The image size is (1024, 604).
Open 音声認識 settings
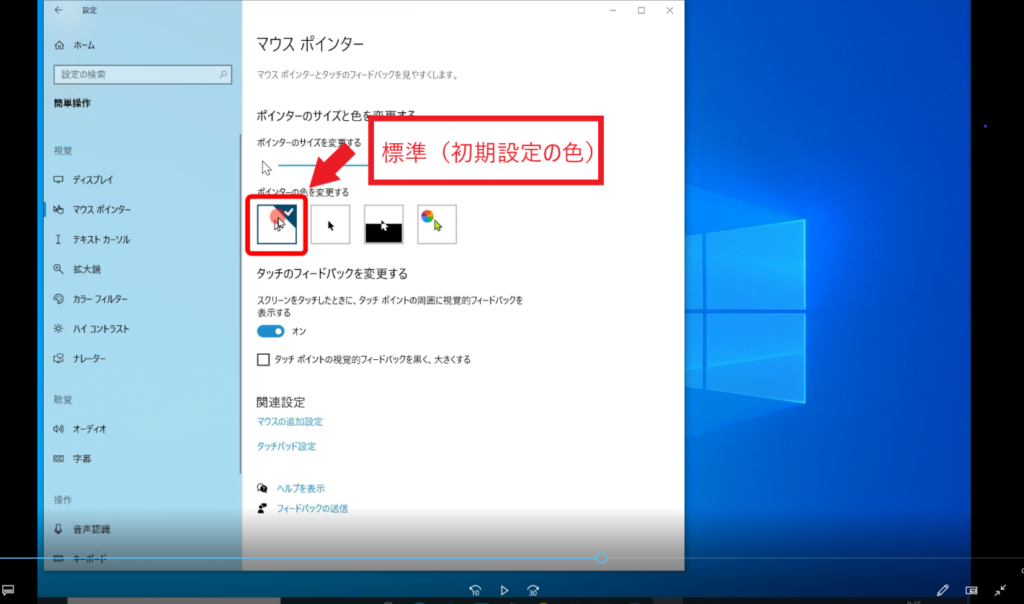click(90, 529)
